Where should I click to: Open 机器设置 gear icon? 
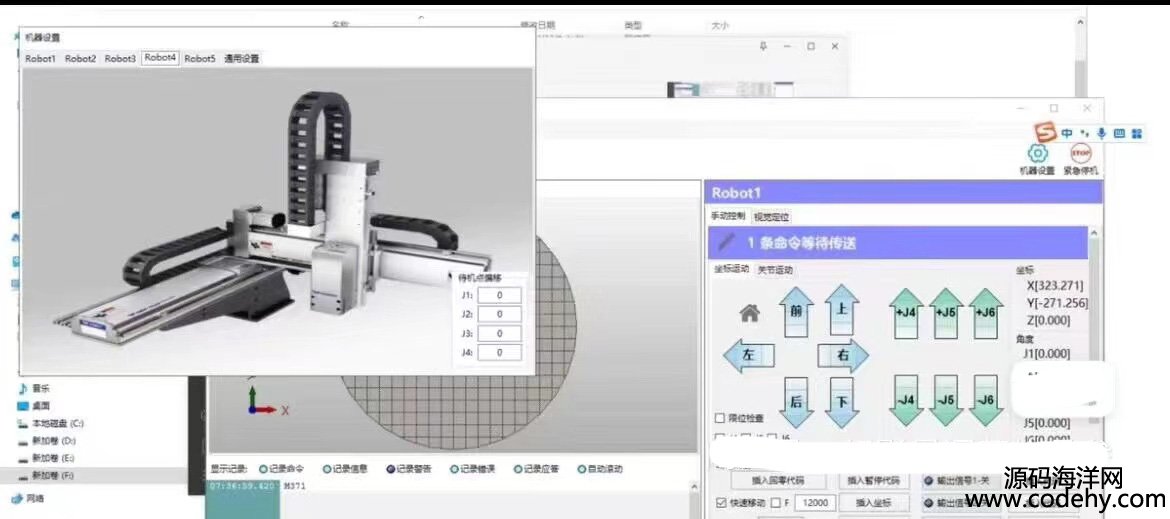(1037, 154)
